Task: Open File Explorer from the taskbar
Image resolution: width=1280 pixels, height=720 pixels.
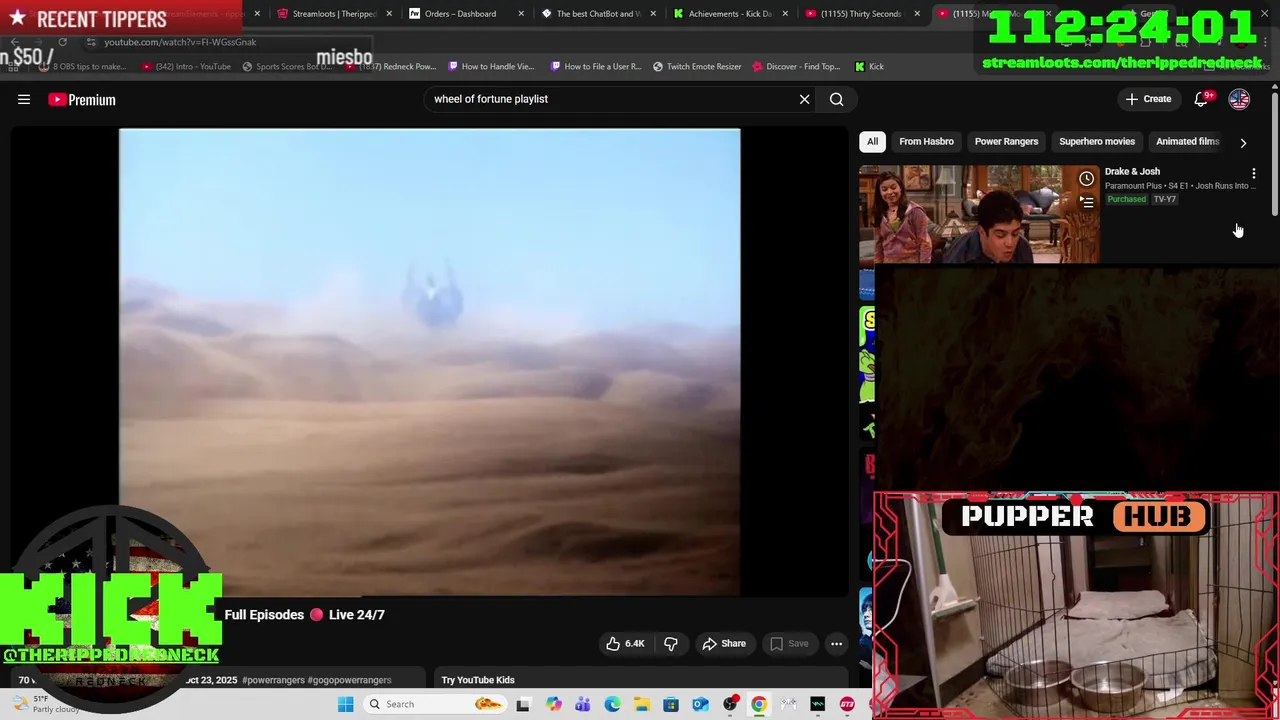Action: click(x=641, y=704)
